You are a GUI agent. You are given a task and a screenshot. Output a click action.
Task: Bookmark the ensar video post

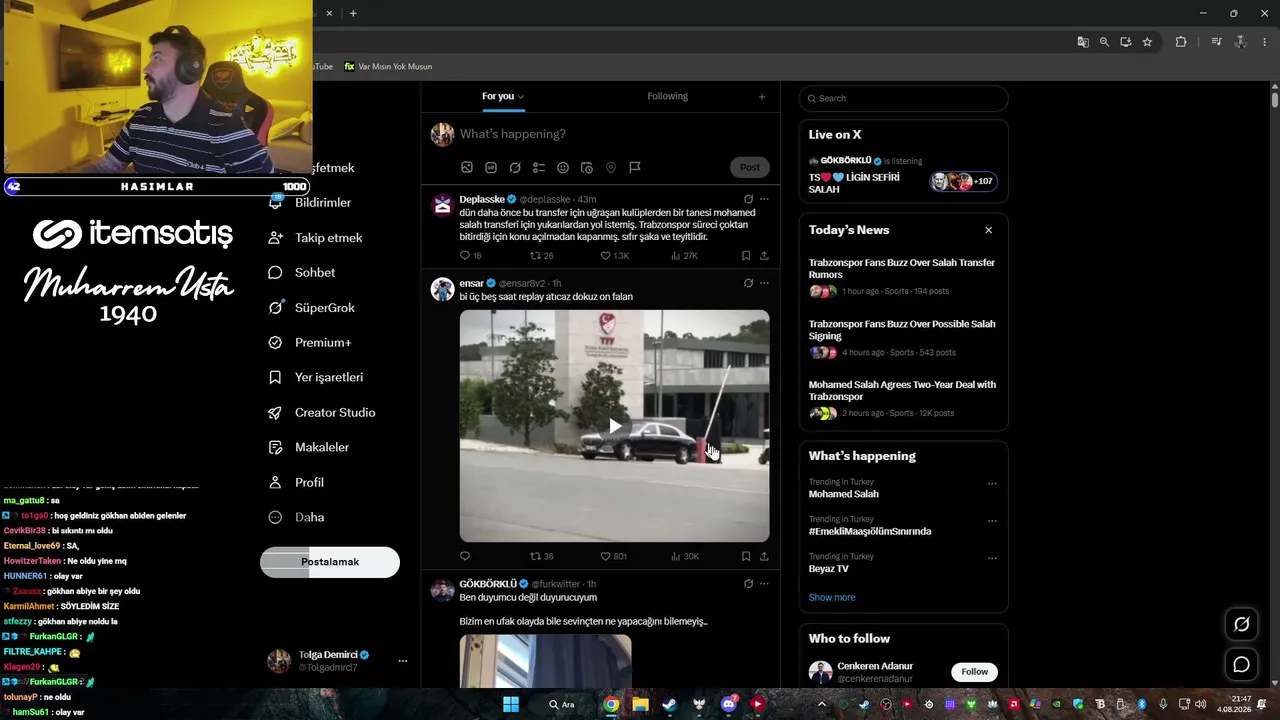746,556
